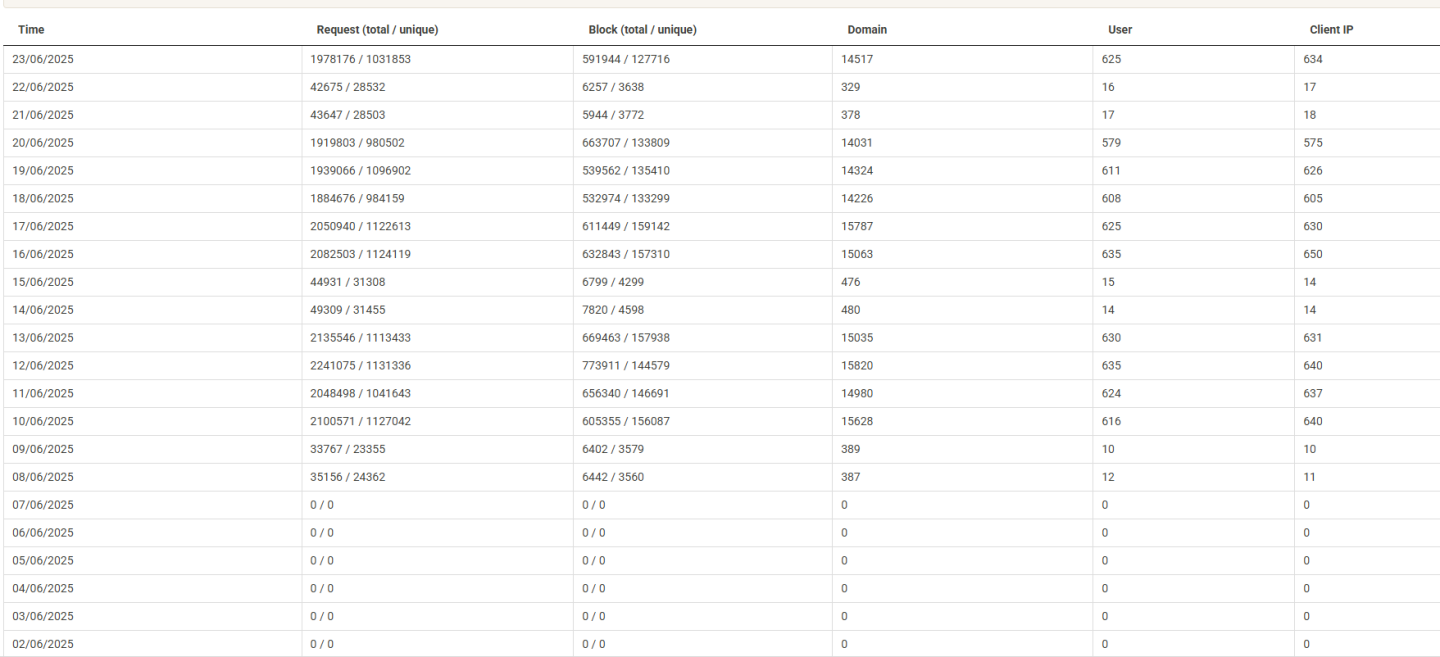Click the 10/06/2025 row date
The height and width of the screenshot is (657, 1440).
click(x=43, y=423)
